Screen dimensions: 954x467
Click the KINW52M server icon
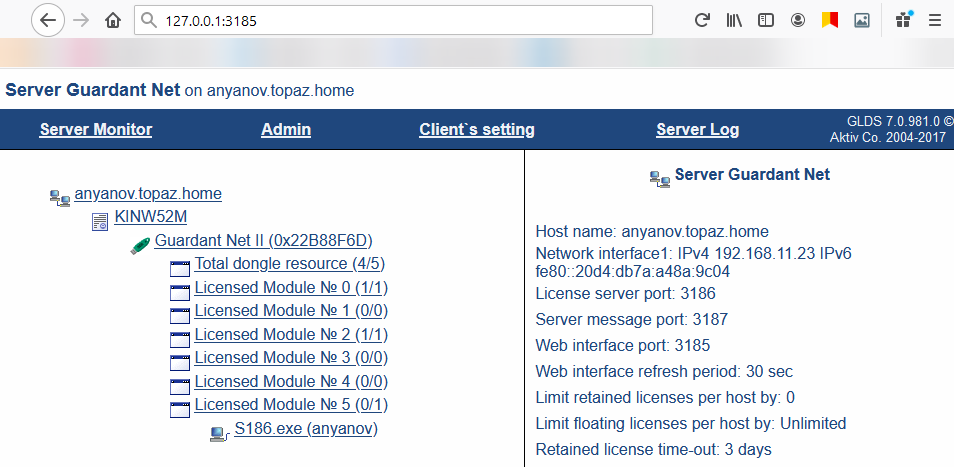100,219
